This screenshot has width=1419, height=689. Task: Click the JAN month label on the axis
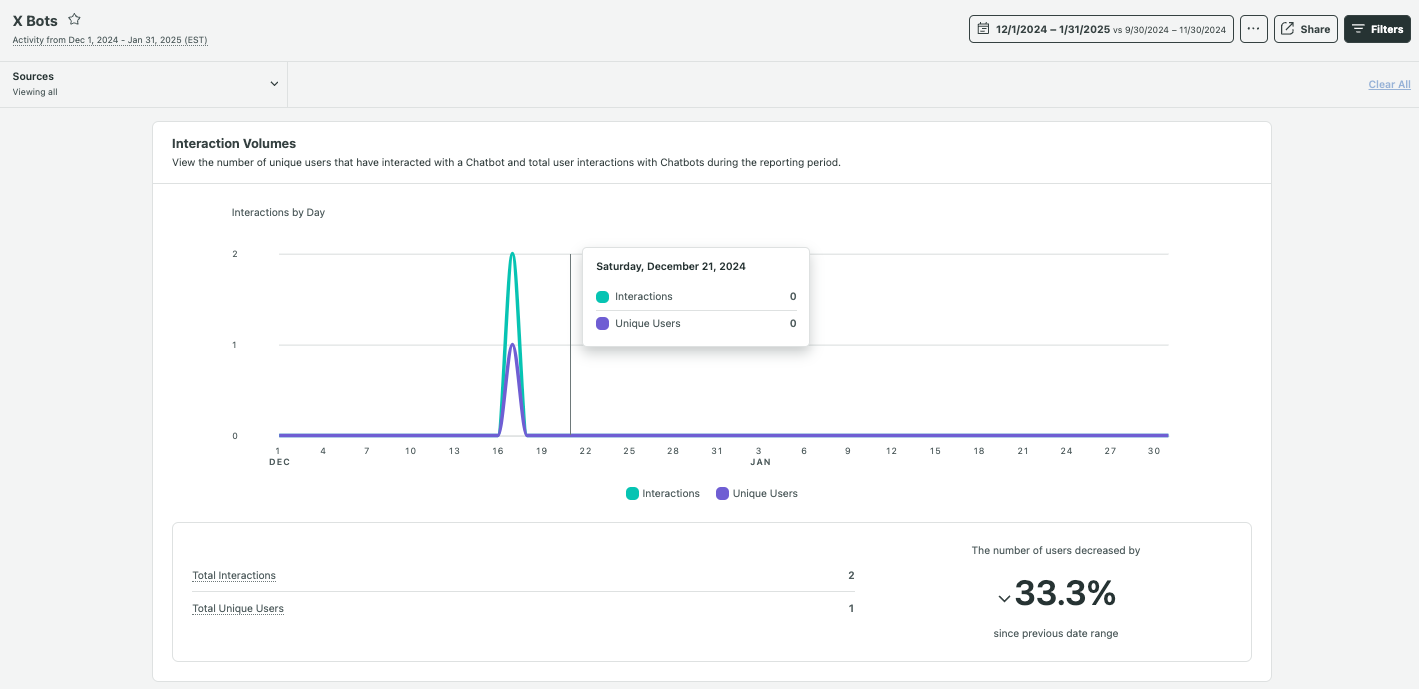pos(760,462)
